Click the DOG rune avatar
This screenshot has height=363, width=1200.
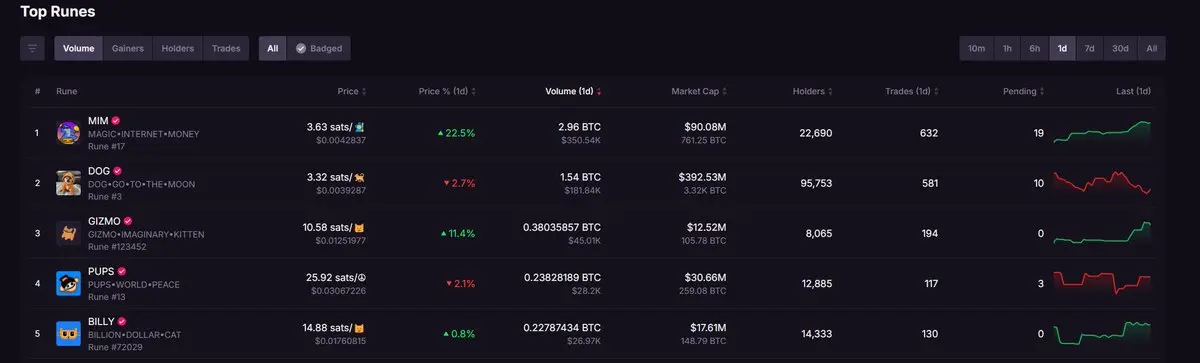click(x=68, y=183)
